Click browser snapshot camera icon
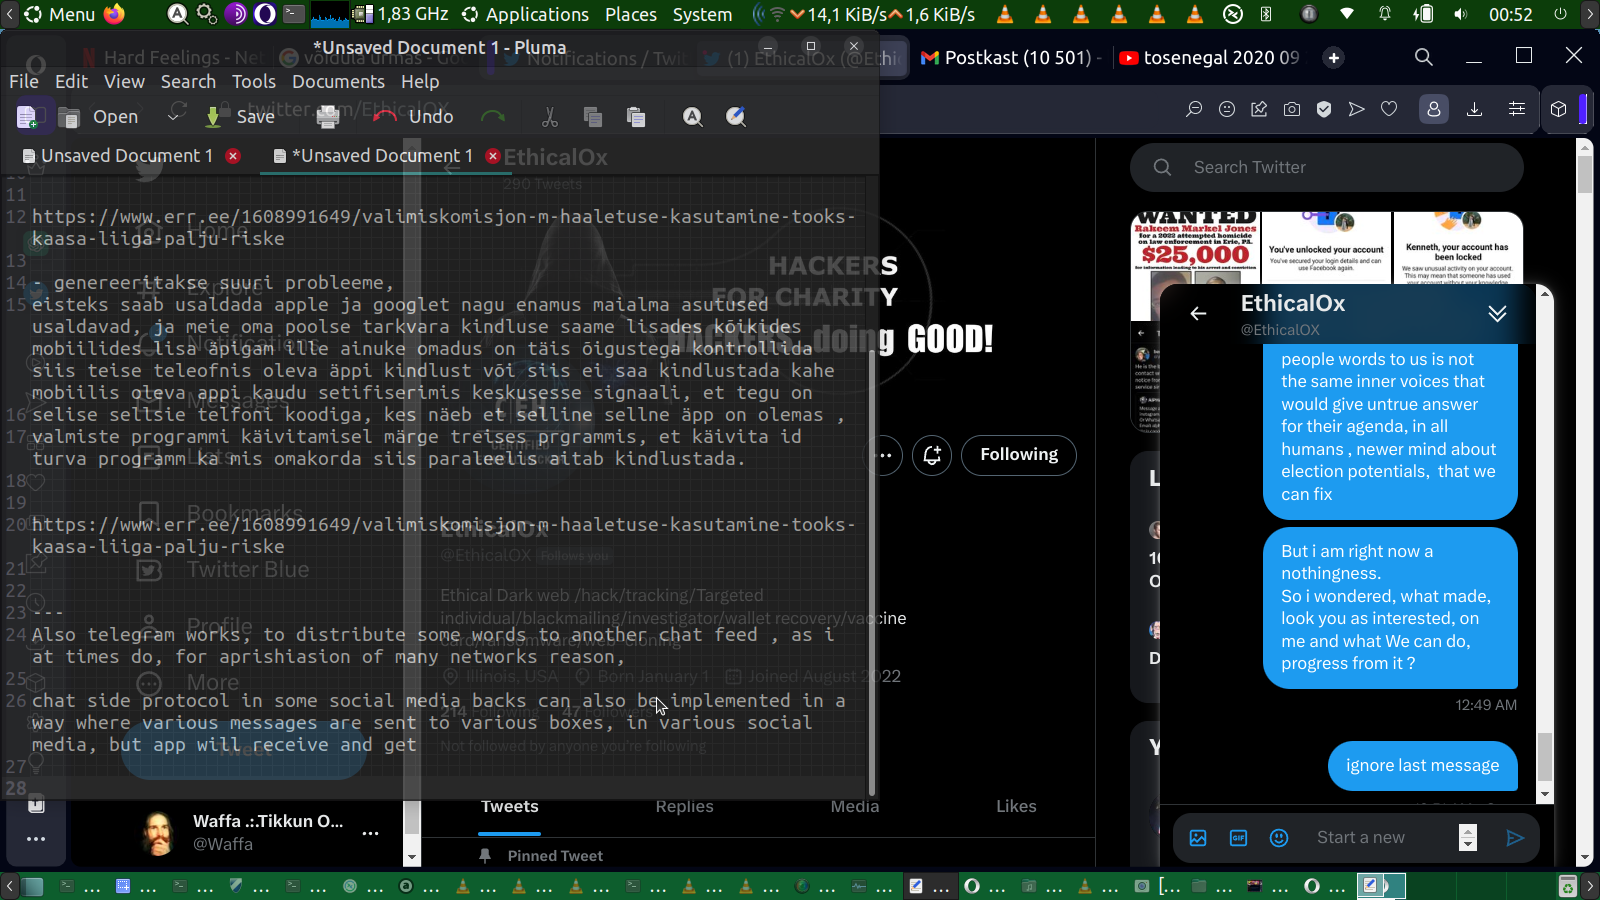Screen dimensions: 1600x900 point(1292,109)
